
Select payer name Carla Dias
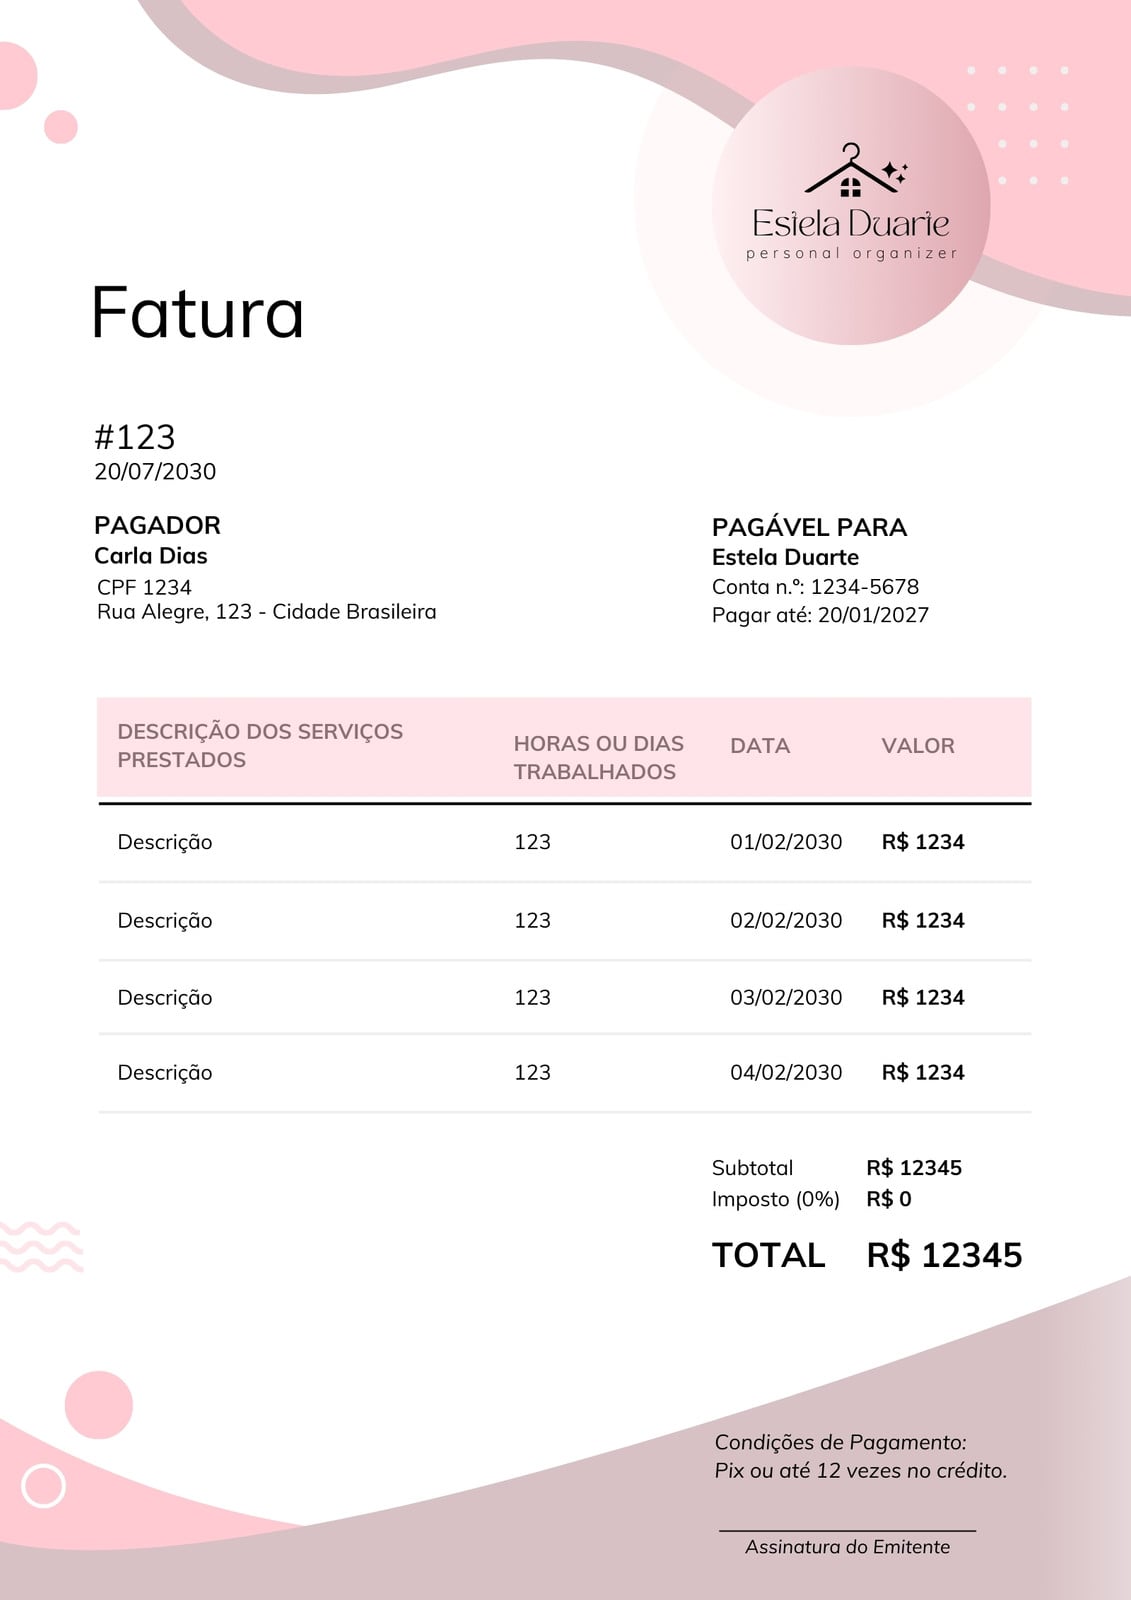coord(151,556)
